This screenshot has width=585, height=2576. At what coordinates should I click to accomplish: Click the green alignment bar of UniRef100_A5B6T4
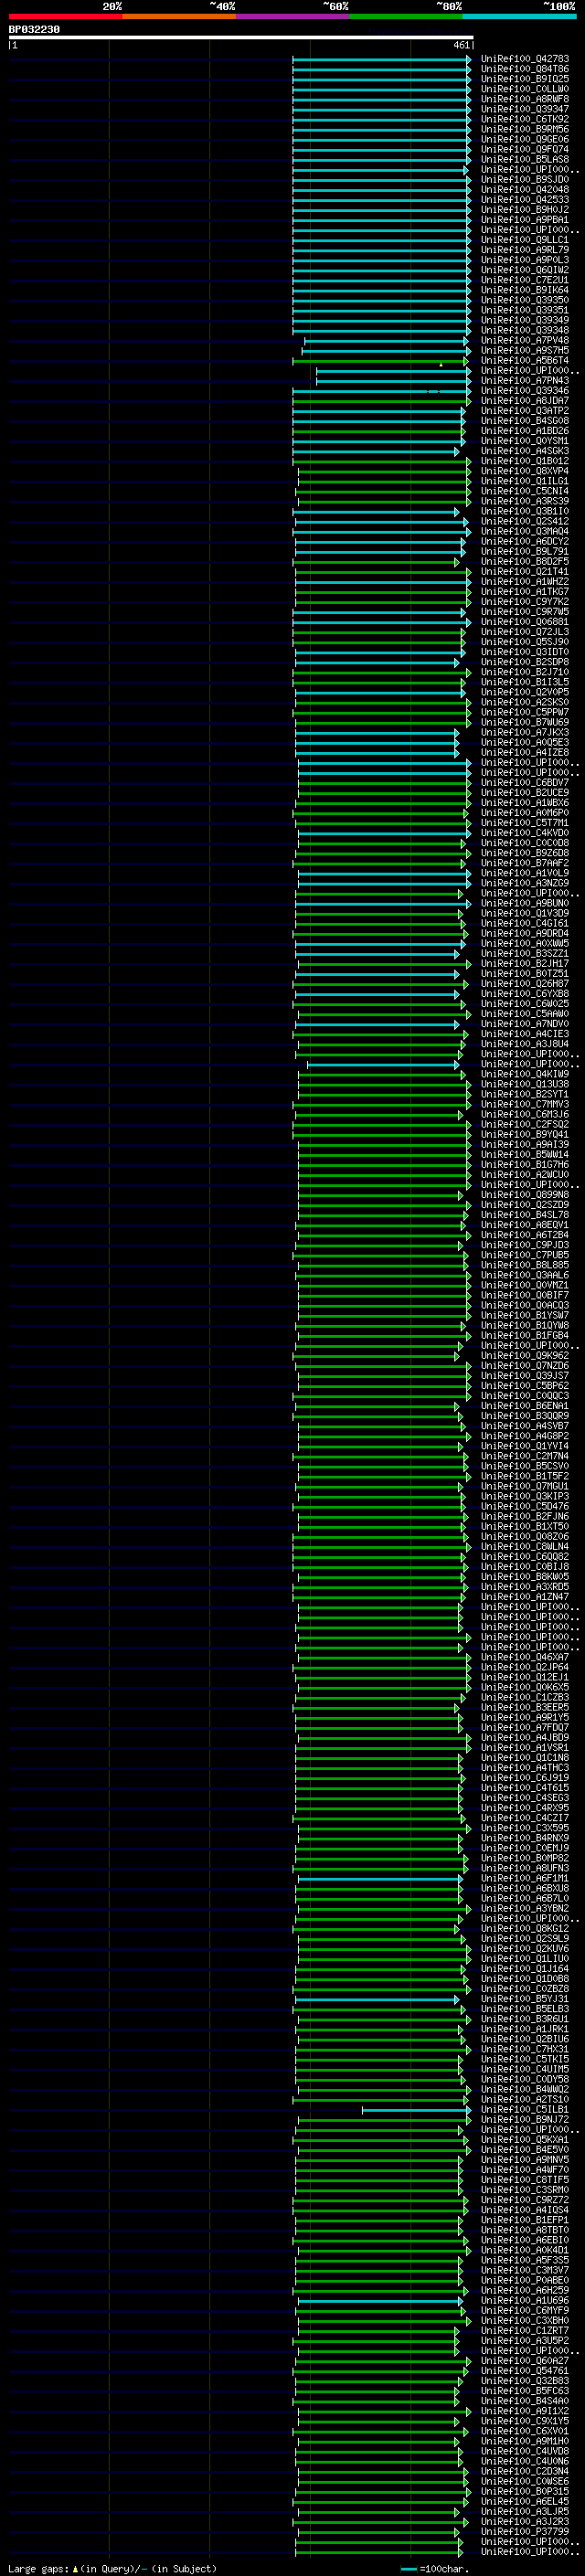pyautogui.click(x=381, y=361)
